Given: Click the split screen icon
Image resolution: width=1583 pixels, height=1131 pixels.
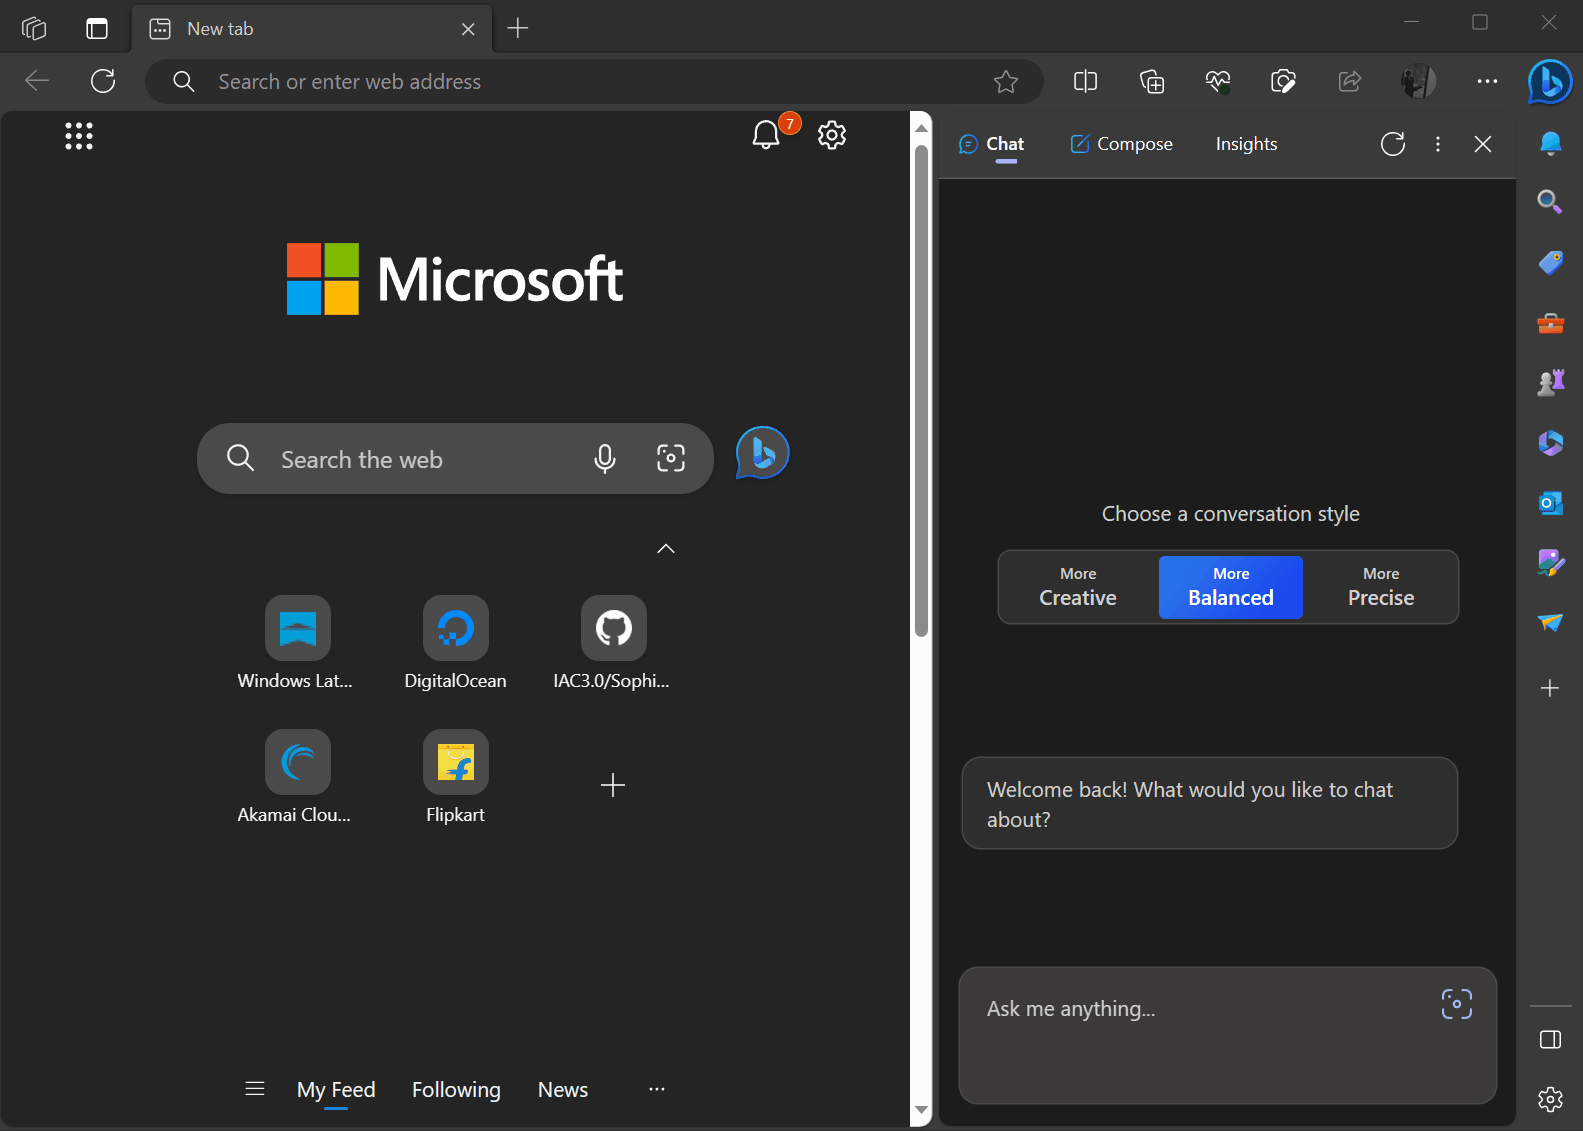Looking at the screenshot, I should click(x=1085, y=82).
